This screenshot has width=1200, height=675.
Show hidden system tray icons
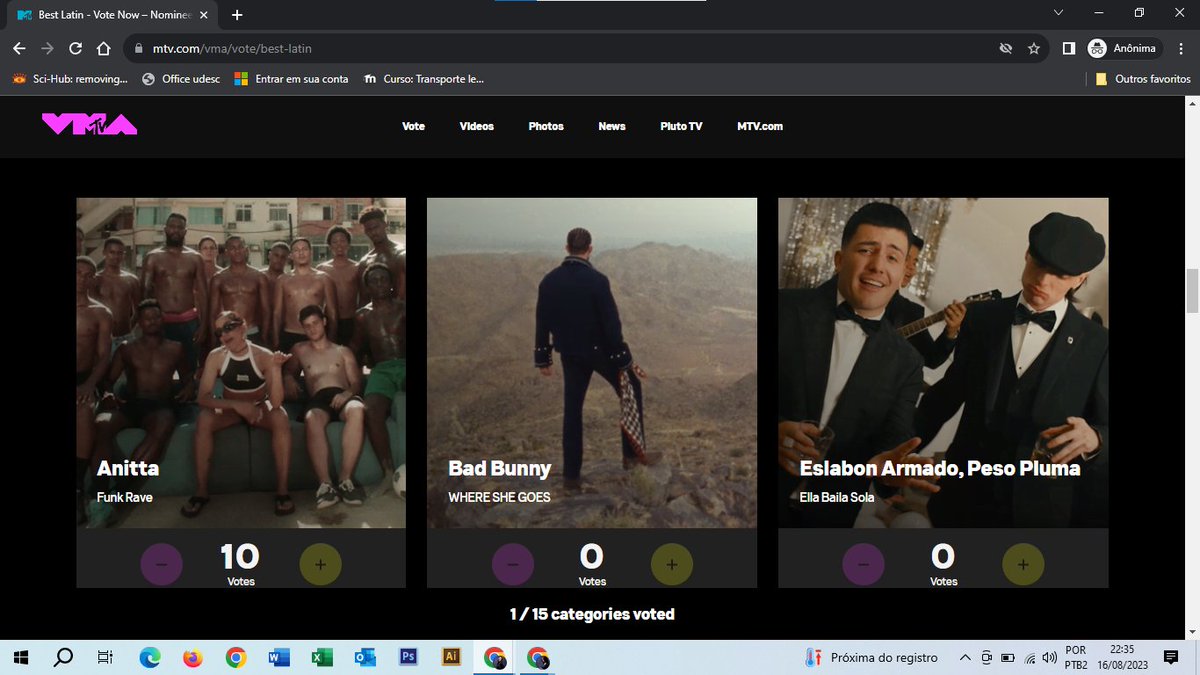pyautogui.click(x=965, y=657)
